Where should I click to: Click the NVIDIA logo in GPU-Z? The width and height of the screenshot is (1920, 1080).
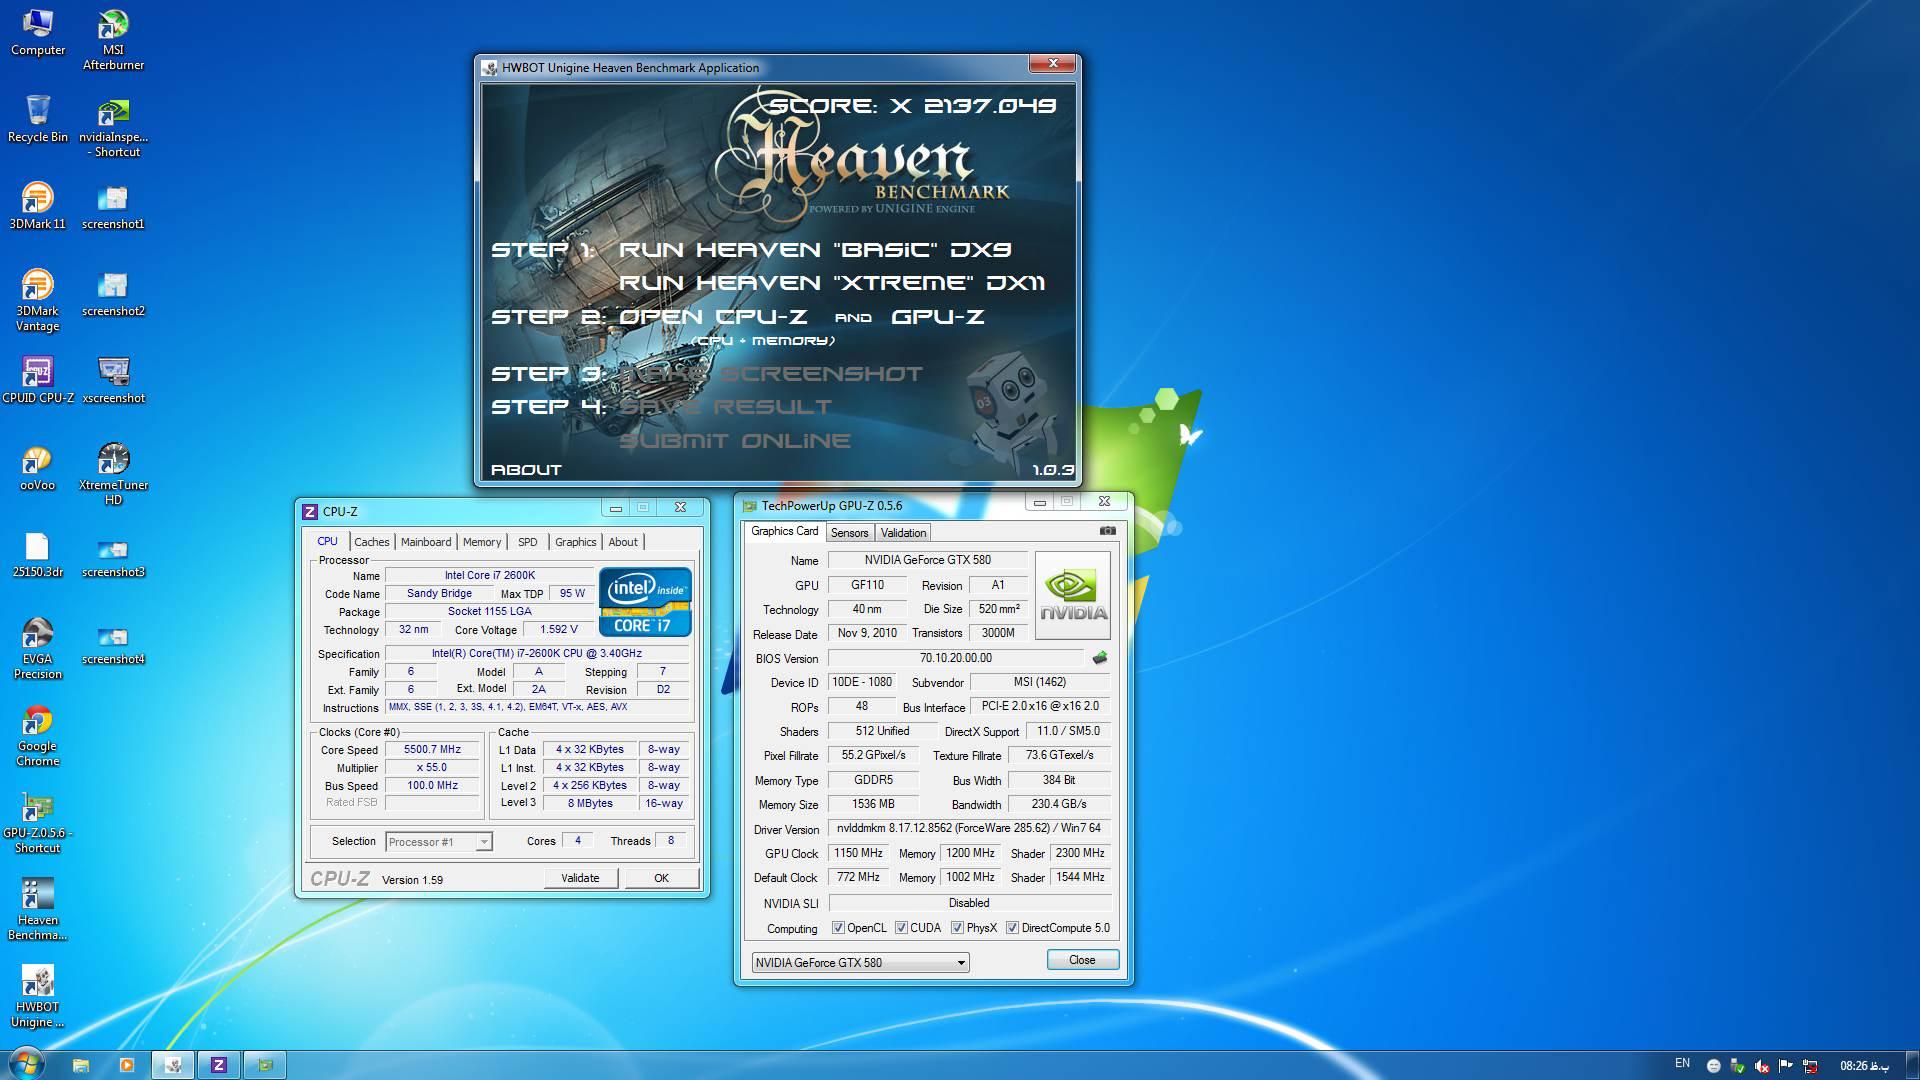tap(1073, 595)
